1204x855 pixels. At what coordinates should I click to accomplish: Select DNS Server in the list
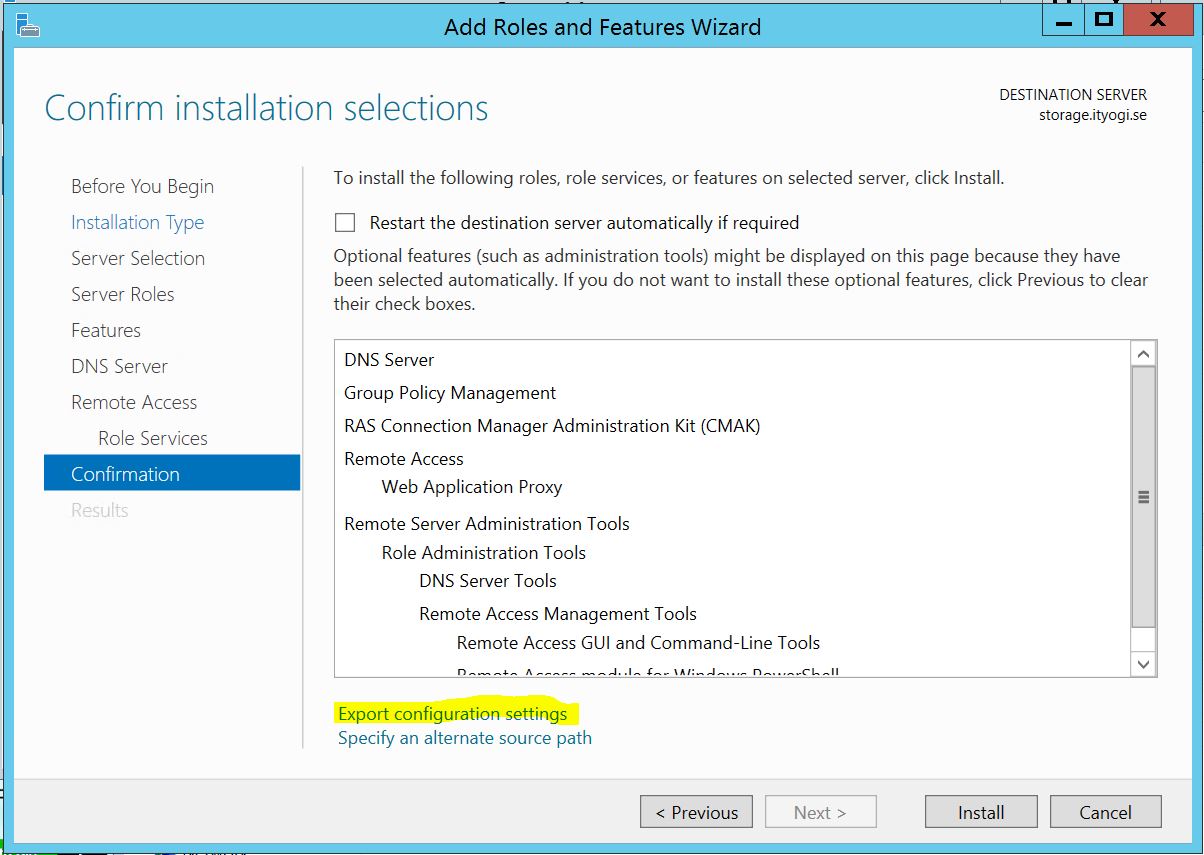[x=389, y=360]
